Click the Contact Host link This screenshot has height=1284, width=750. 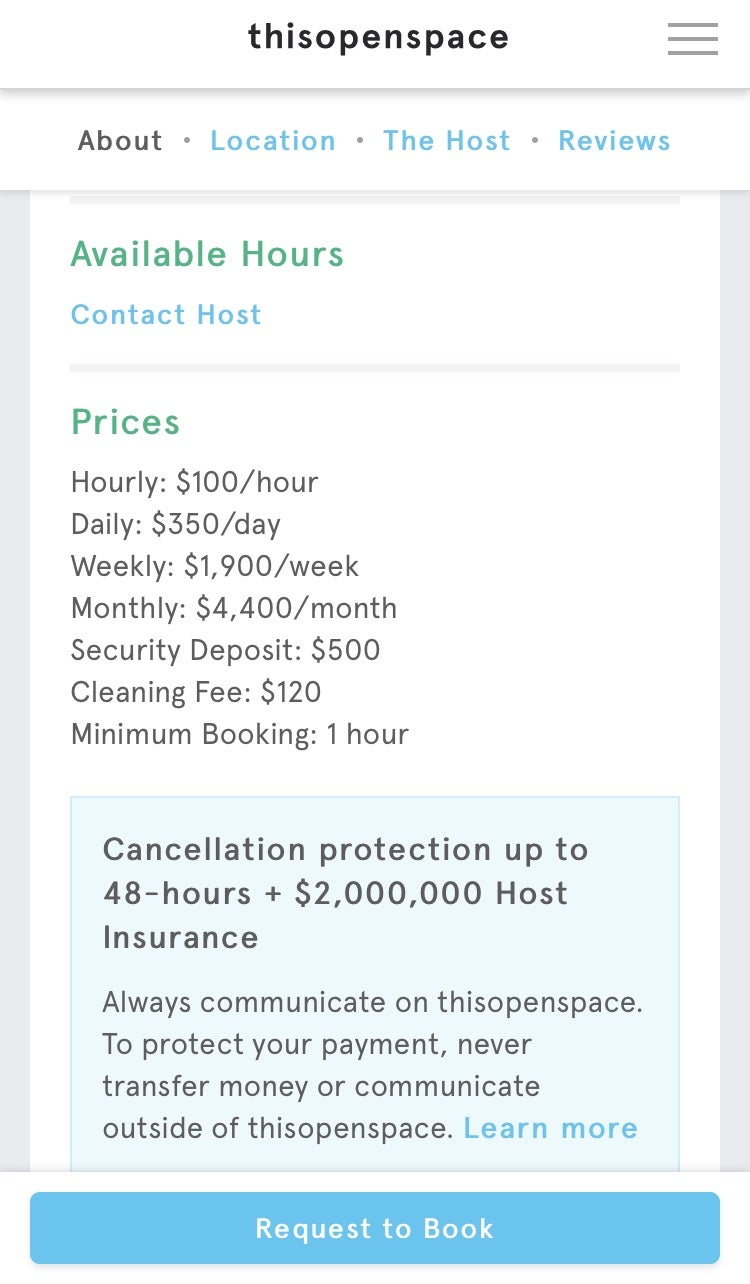pyautogui.click(x=166, y=315)
